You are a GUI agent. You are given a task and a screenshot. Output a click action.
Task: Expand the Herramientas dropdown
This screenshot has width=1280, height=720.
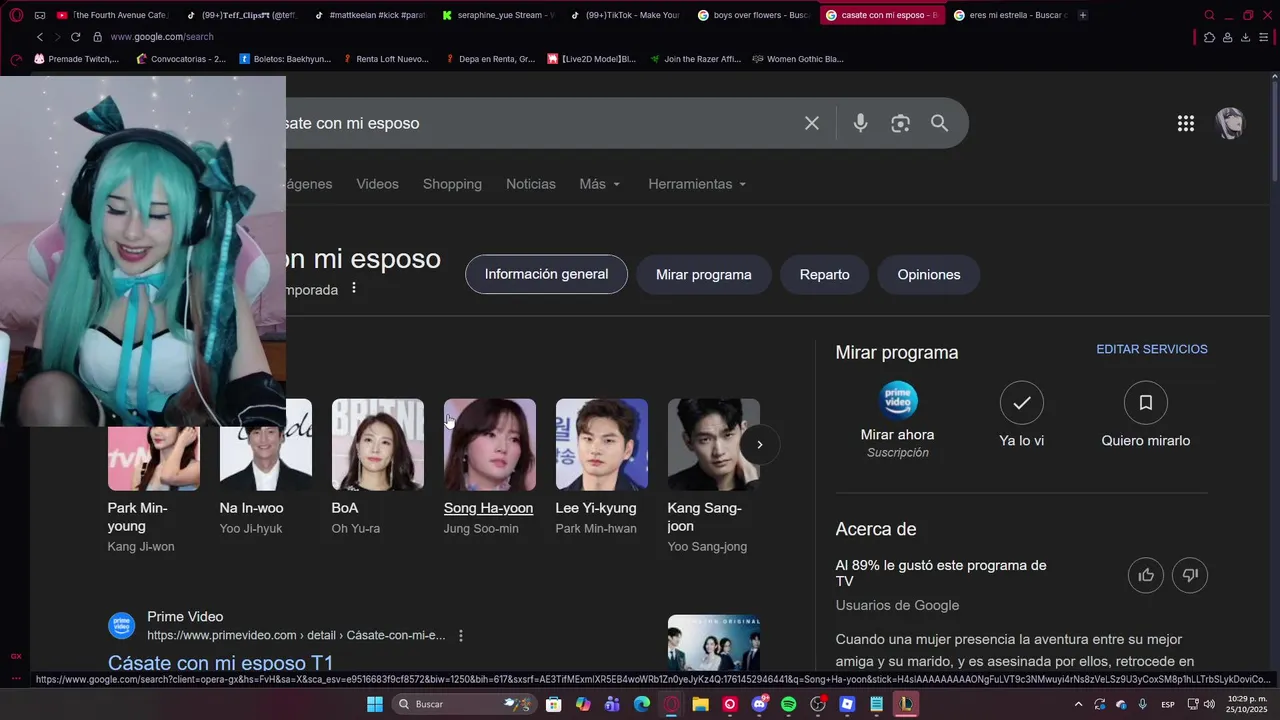click(x=697, y=184)
